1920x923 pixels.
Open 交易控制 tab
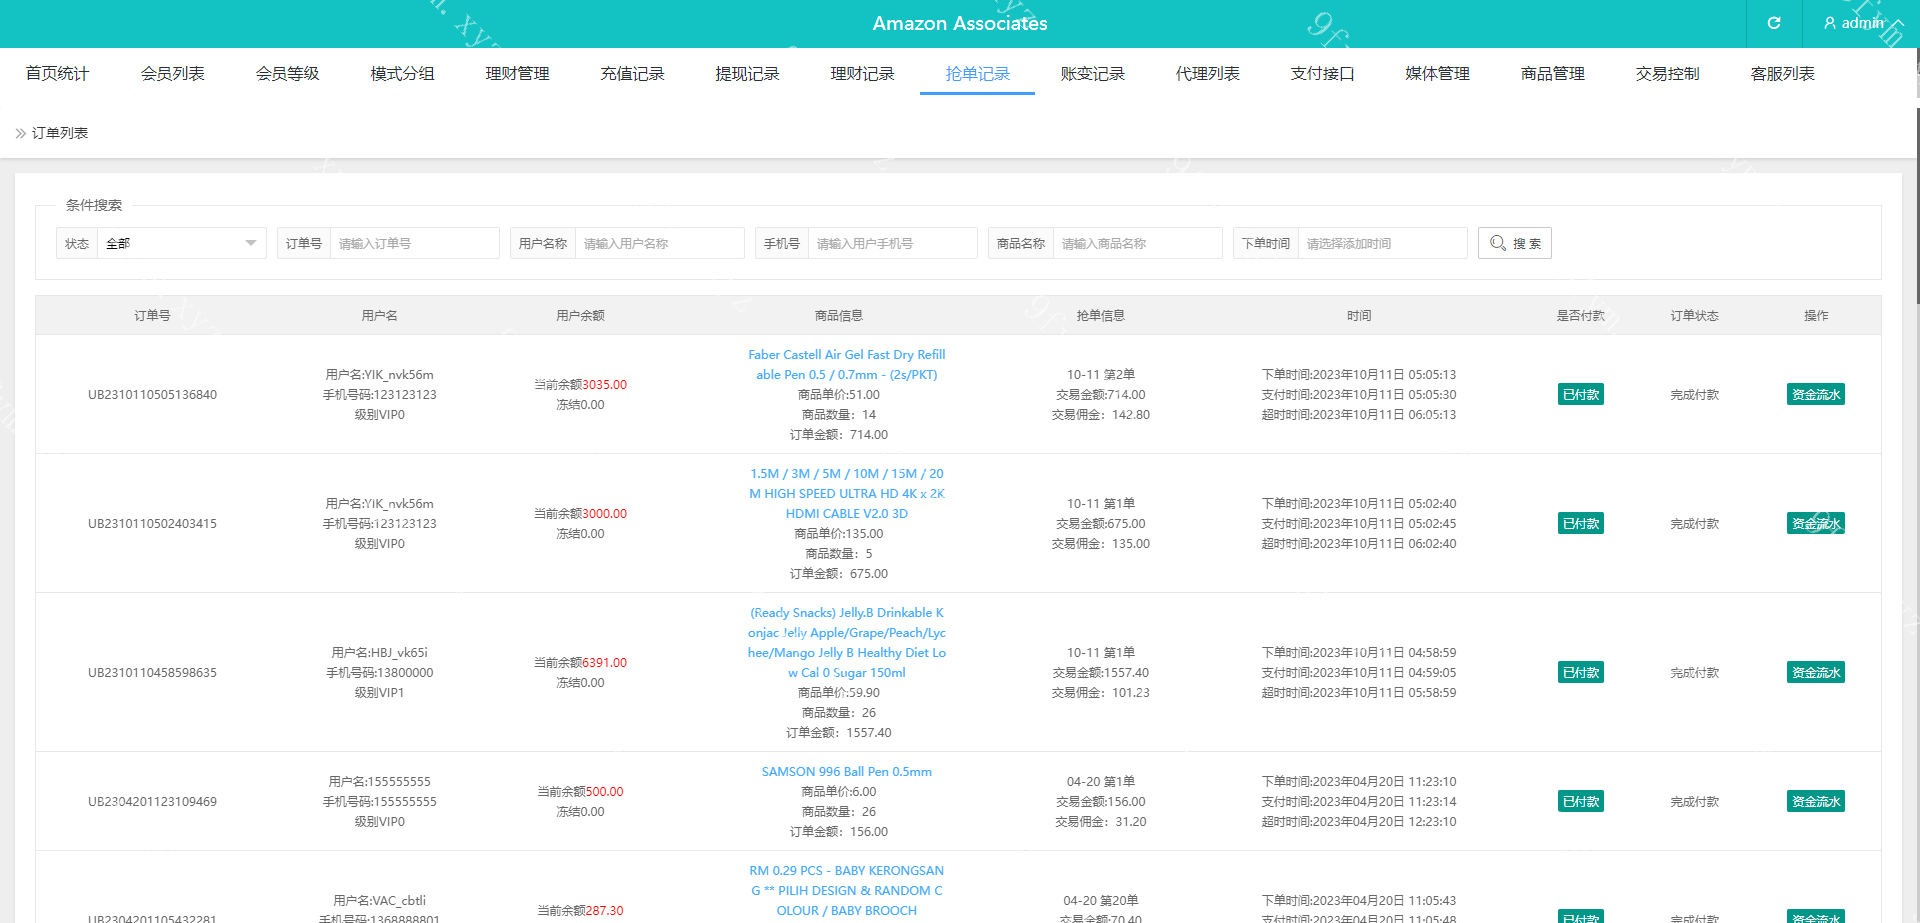pos(1667,73)
